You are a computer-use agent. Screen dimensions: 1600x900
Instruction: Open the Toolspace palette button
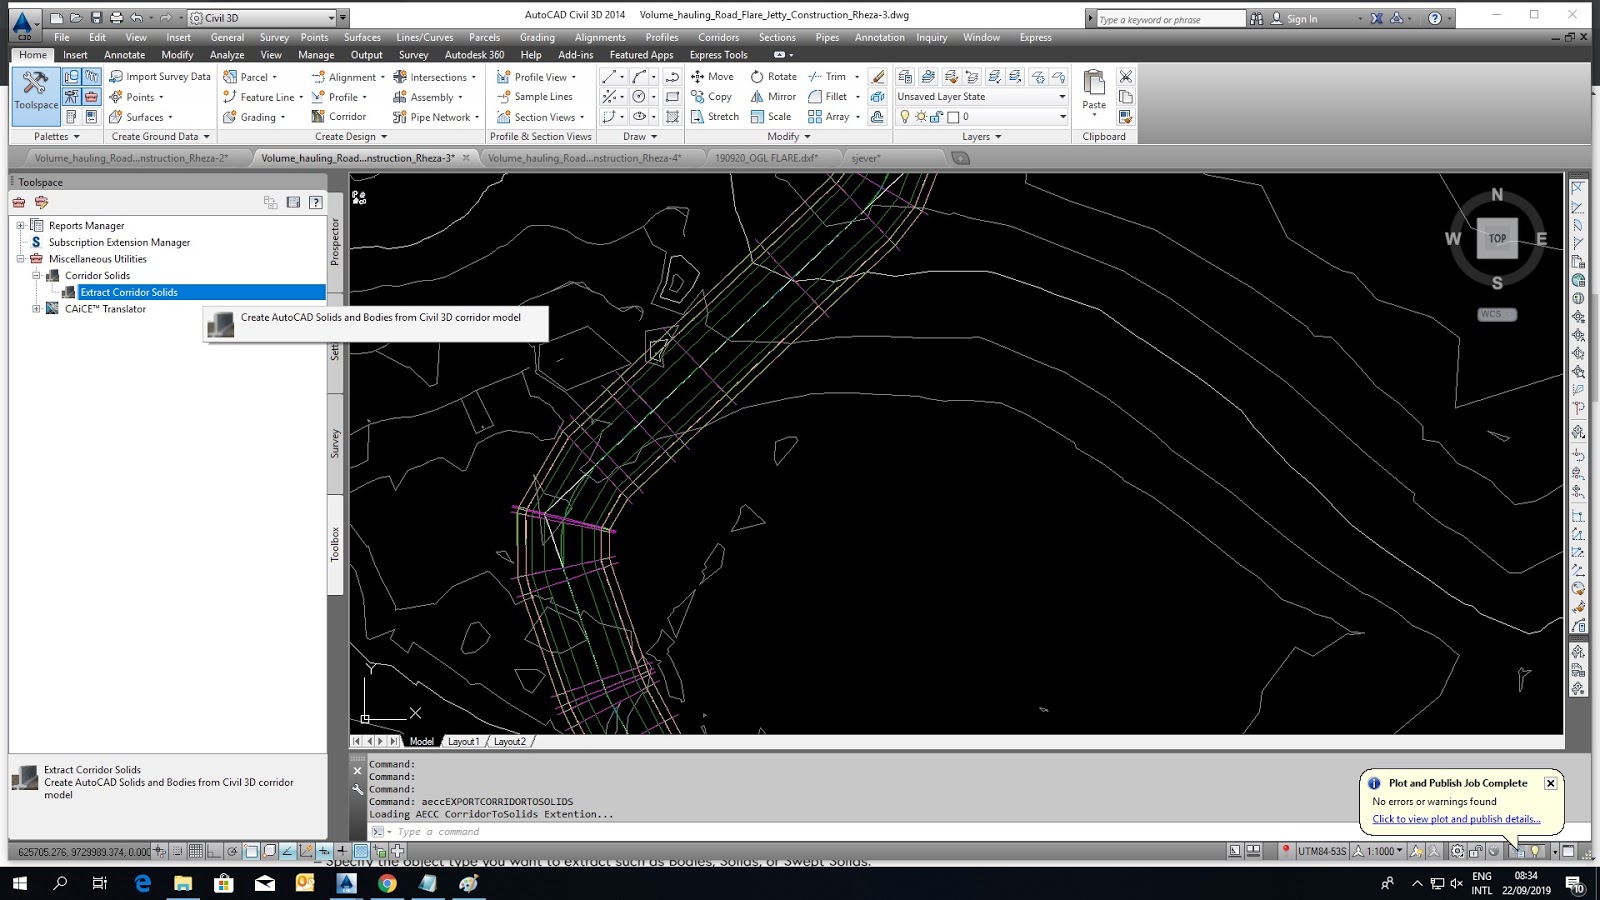tap(35, 90)
